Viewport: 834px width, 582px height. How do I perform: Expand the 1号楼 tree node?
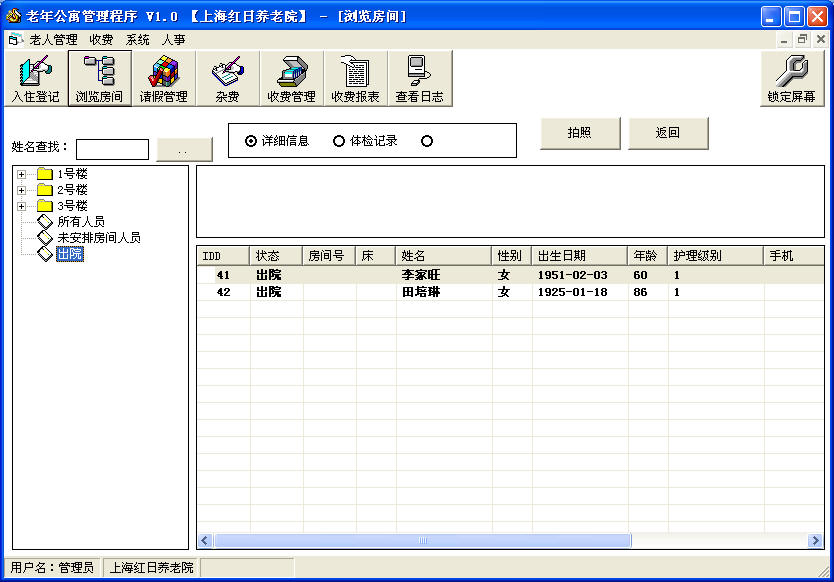pyautogui.click(x=21, y=174)
